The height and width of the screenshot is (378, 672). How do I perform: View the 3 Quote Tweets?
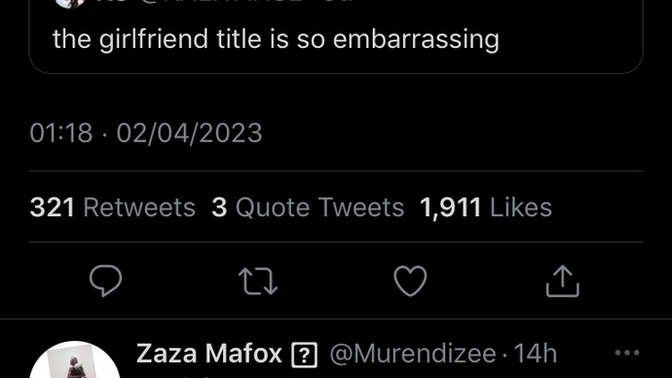[x=308, y=207]
